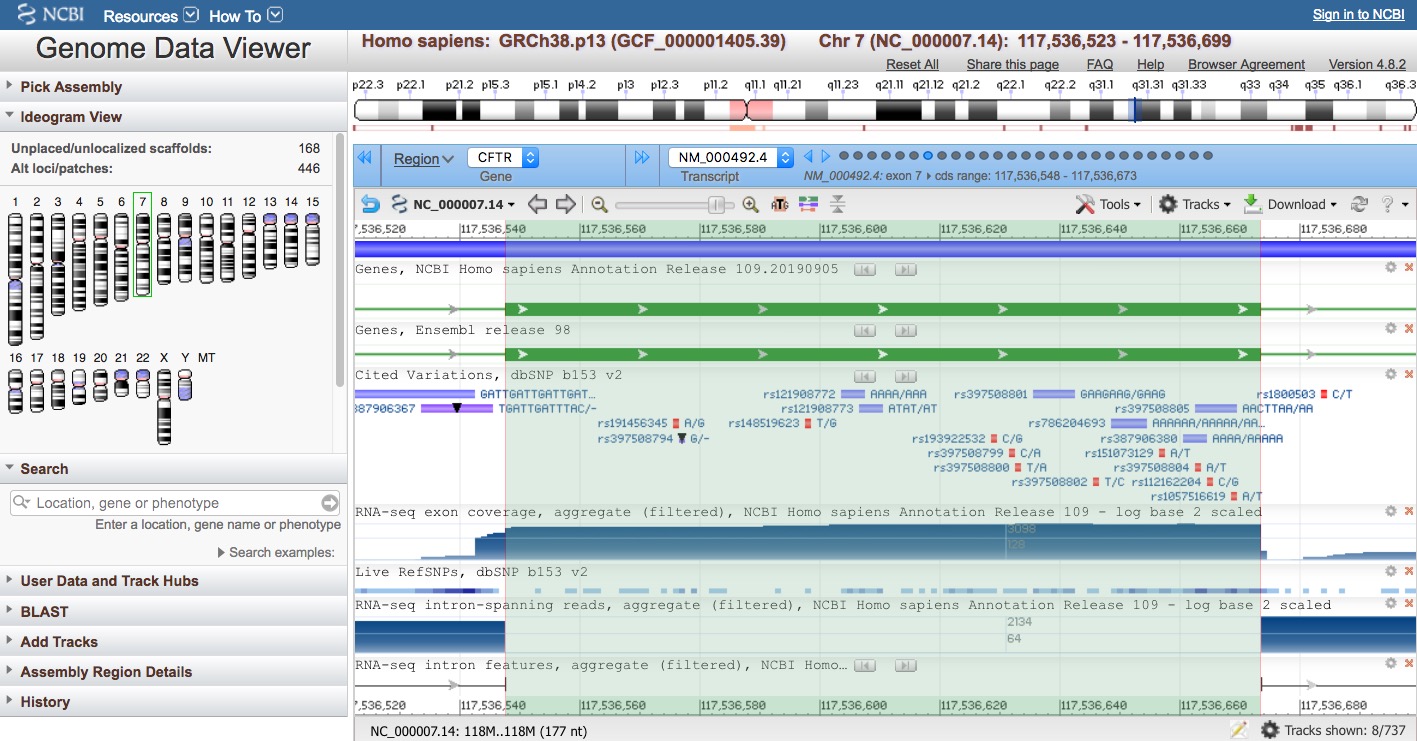Viewport: 1417px width, 741px height.
Task: Open the Gene dropdown showing CFTR
Action: click(503, 158)
